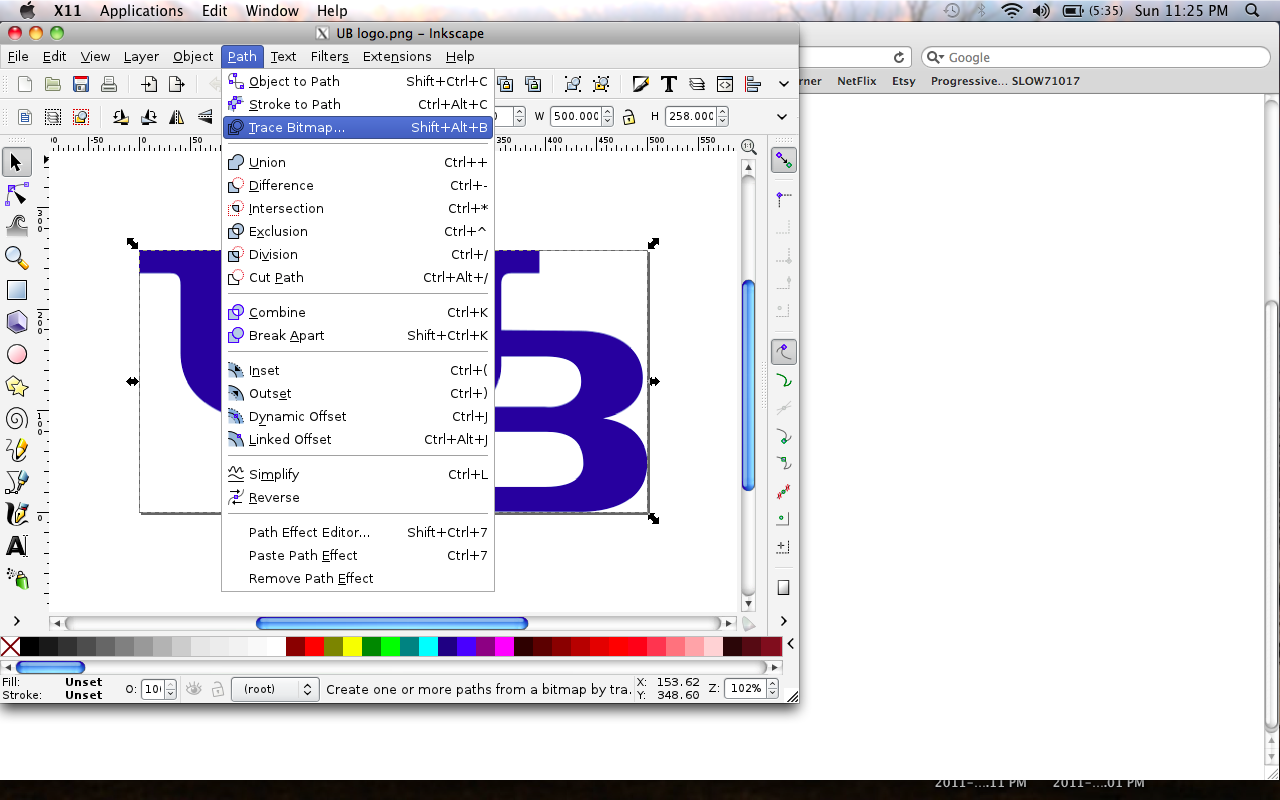Image resolution: width=1280 pixels, height=800 pixels.
Task: Pick the yellow palette swatch
Action: 352,647
